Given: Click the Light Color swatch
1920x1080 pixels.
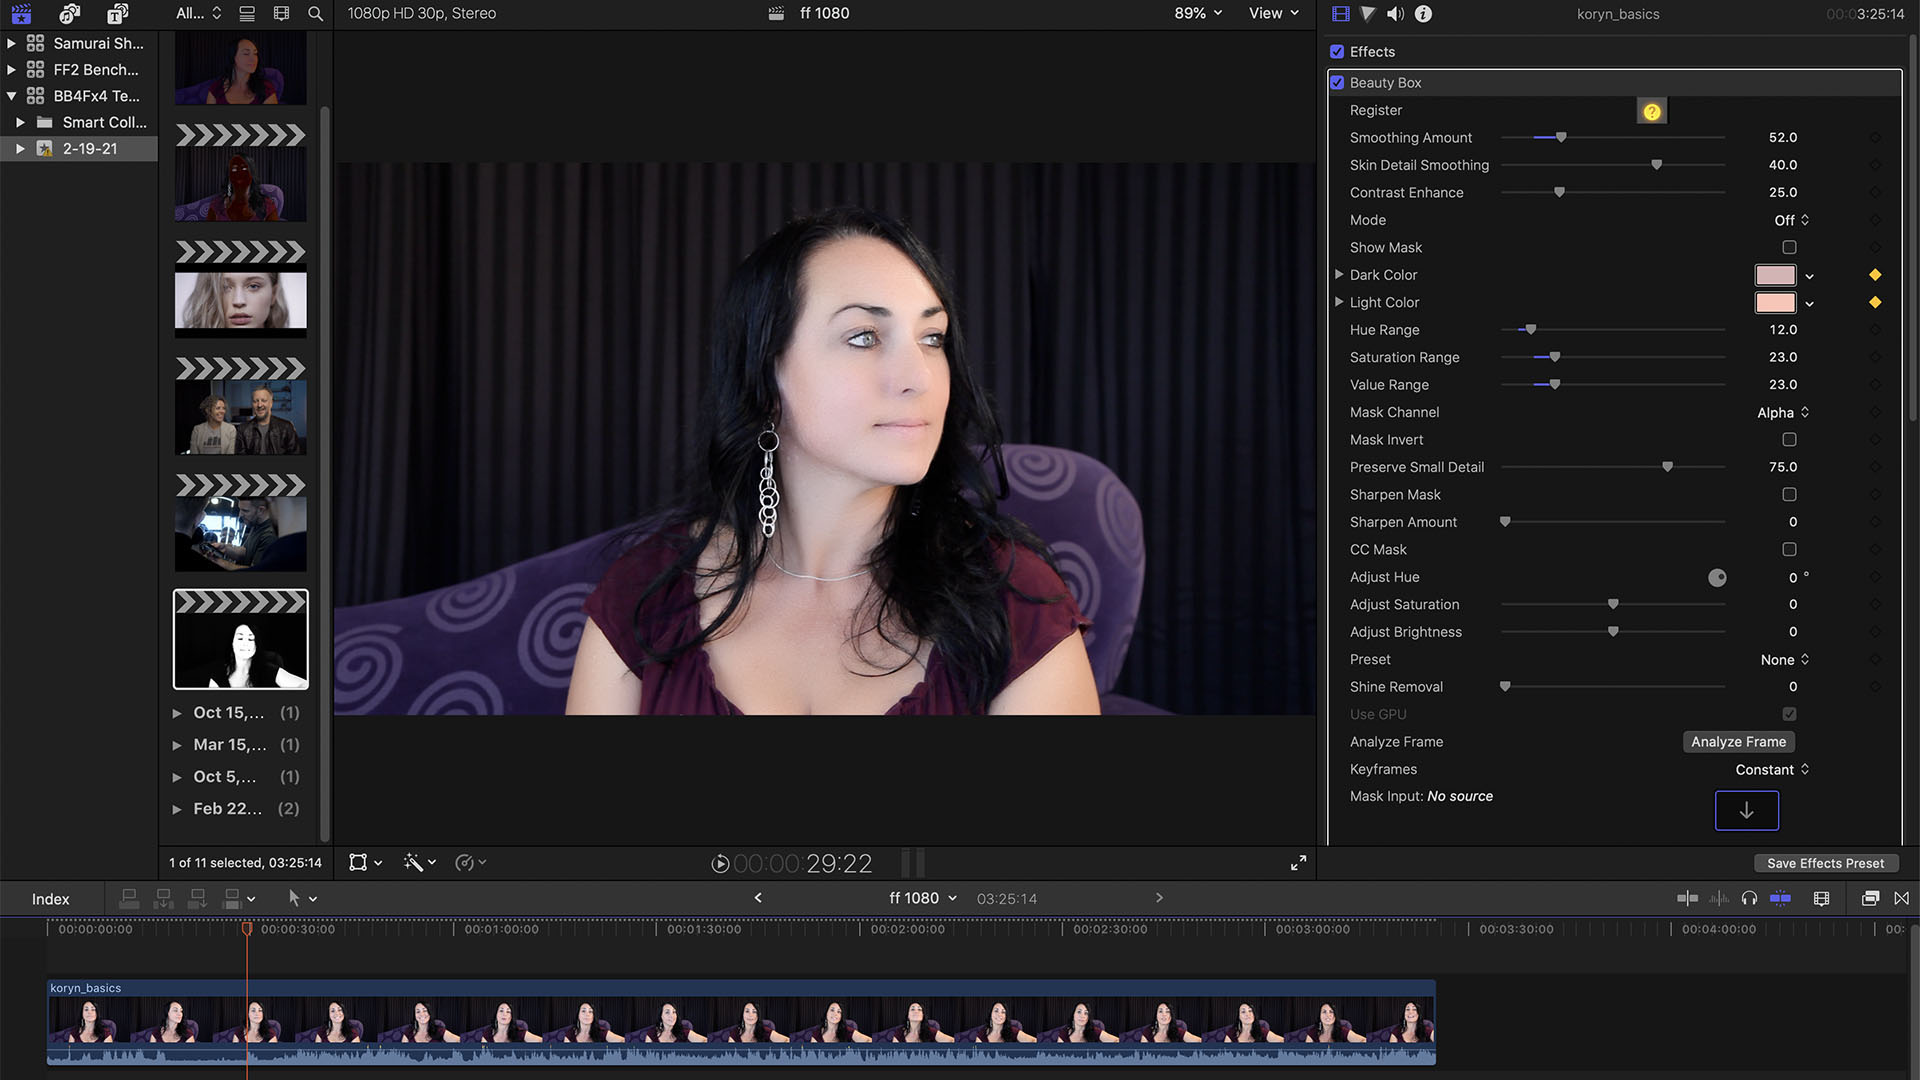Looking at the screenshot, I should click(x=1775, y=302).
